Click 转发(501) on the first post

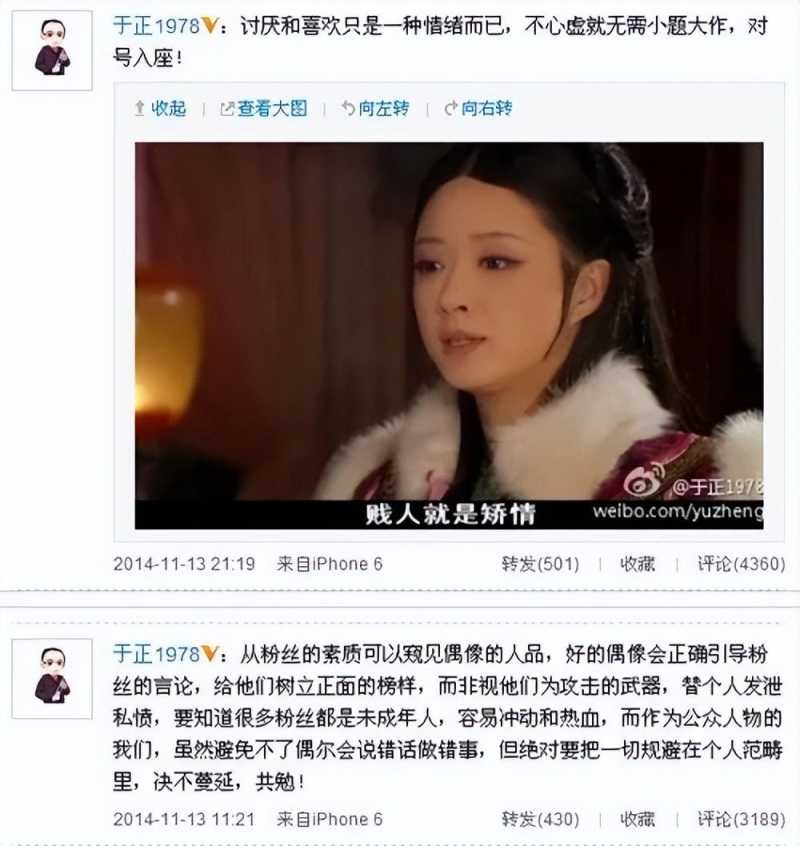coord(540,564)
